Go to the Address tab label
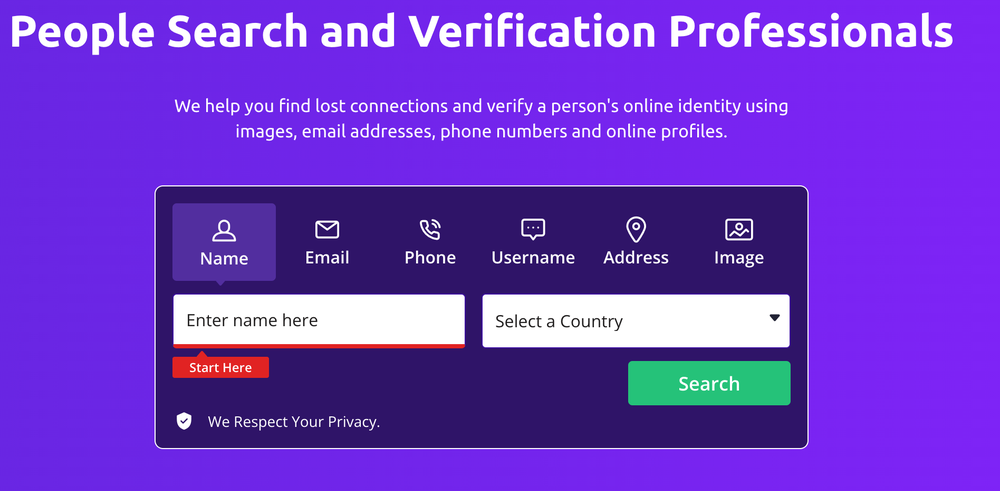Screen dimensions: 1000x491 pyautogui.click(x=636, y=258)
